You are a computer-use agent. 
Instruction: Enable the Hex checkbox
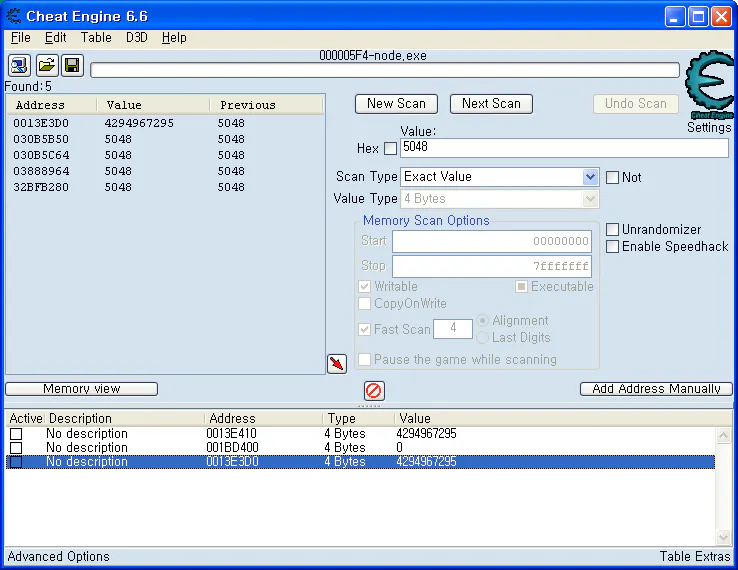click(390, 148)
